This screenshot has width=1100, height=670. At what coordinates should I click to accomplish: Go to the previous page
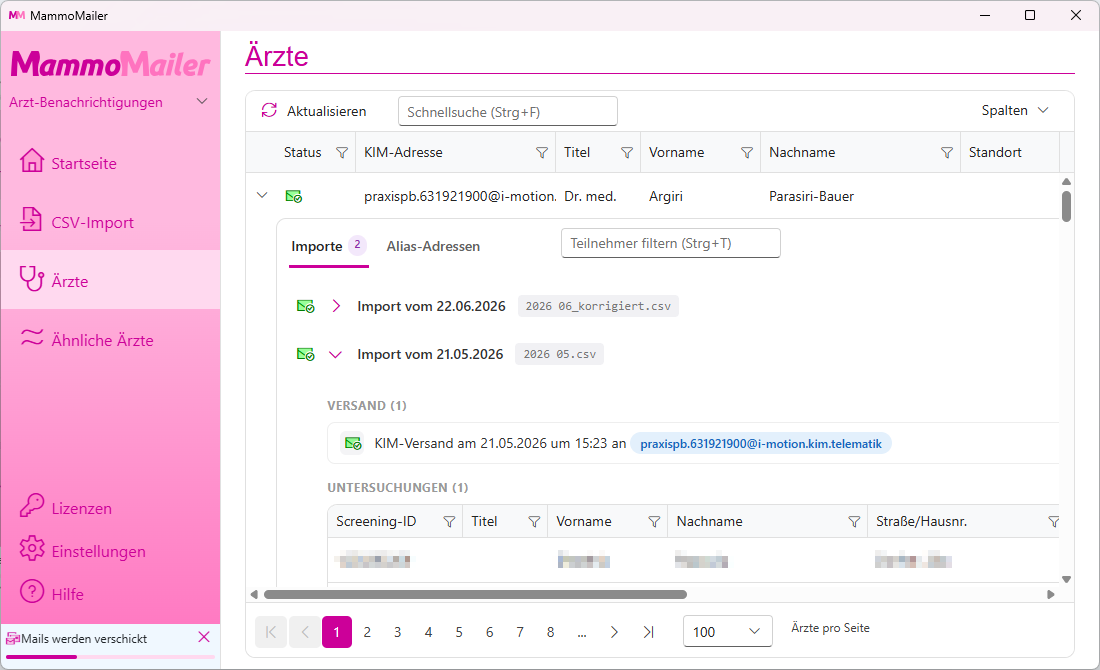[305, 632]
